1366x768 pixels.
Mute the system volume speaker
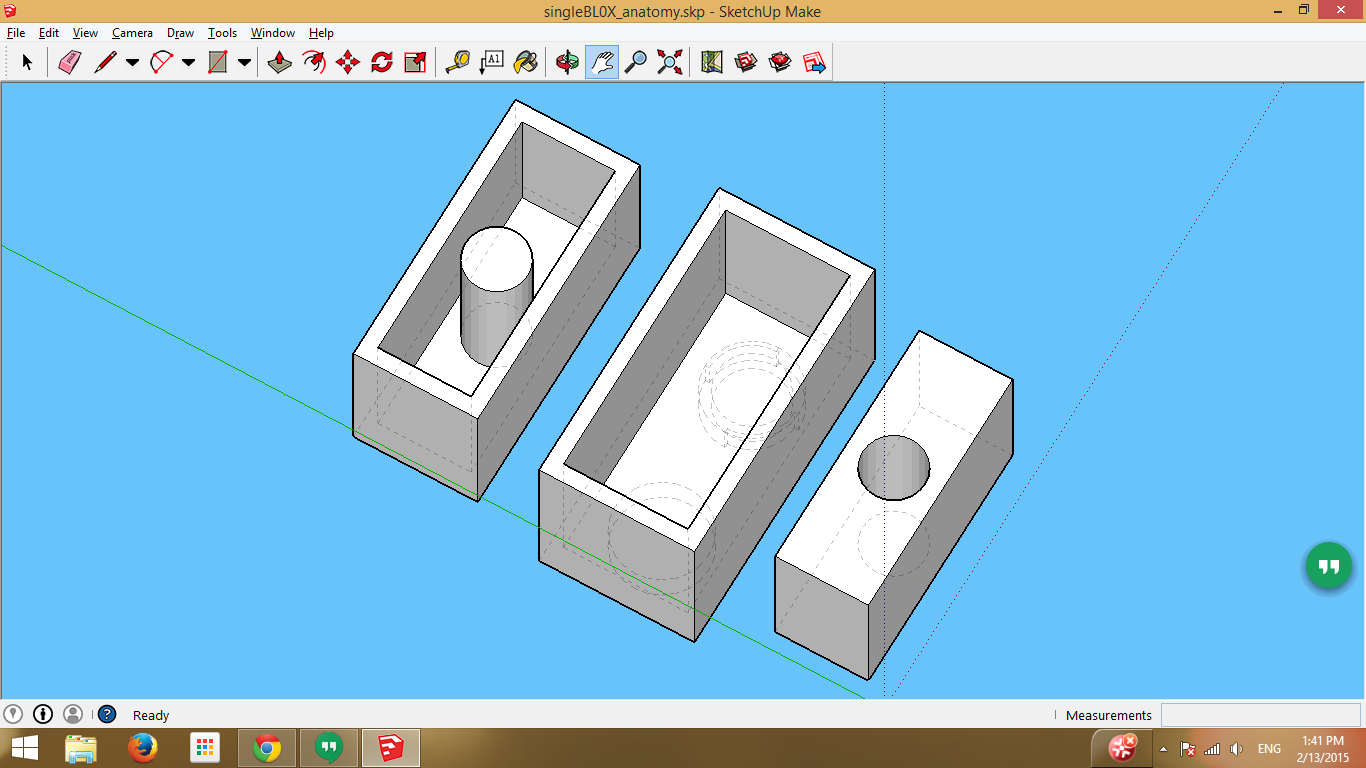(1237, 747)
